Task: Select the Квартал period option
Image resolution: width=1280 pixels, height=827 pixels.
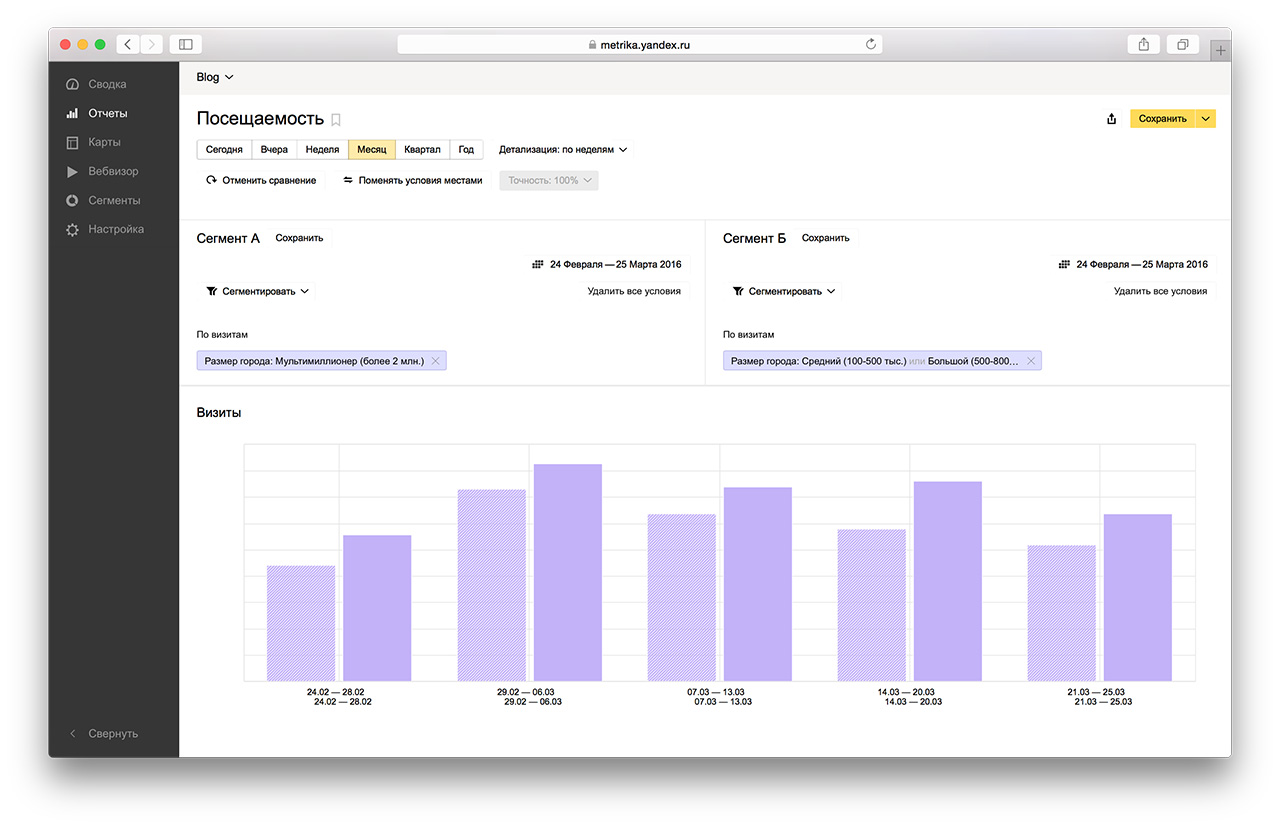Action: [x=422, y=150]
